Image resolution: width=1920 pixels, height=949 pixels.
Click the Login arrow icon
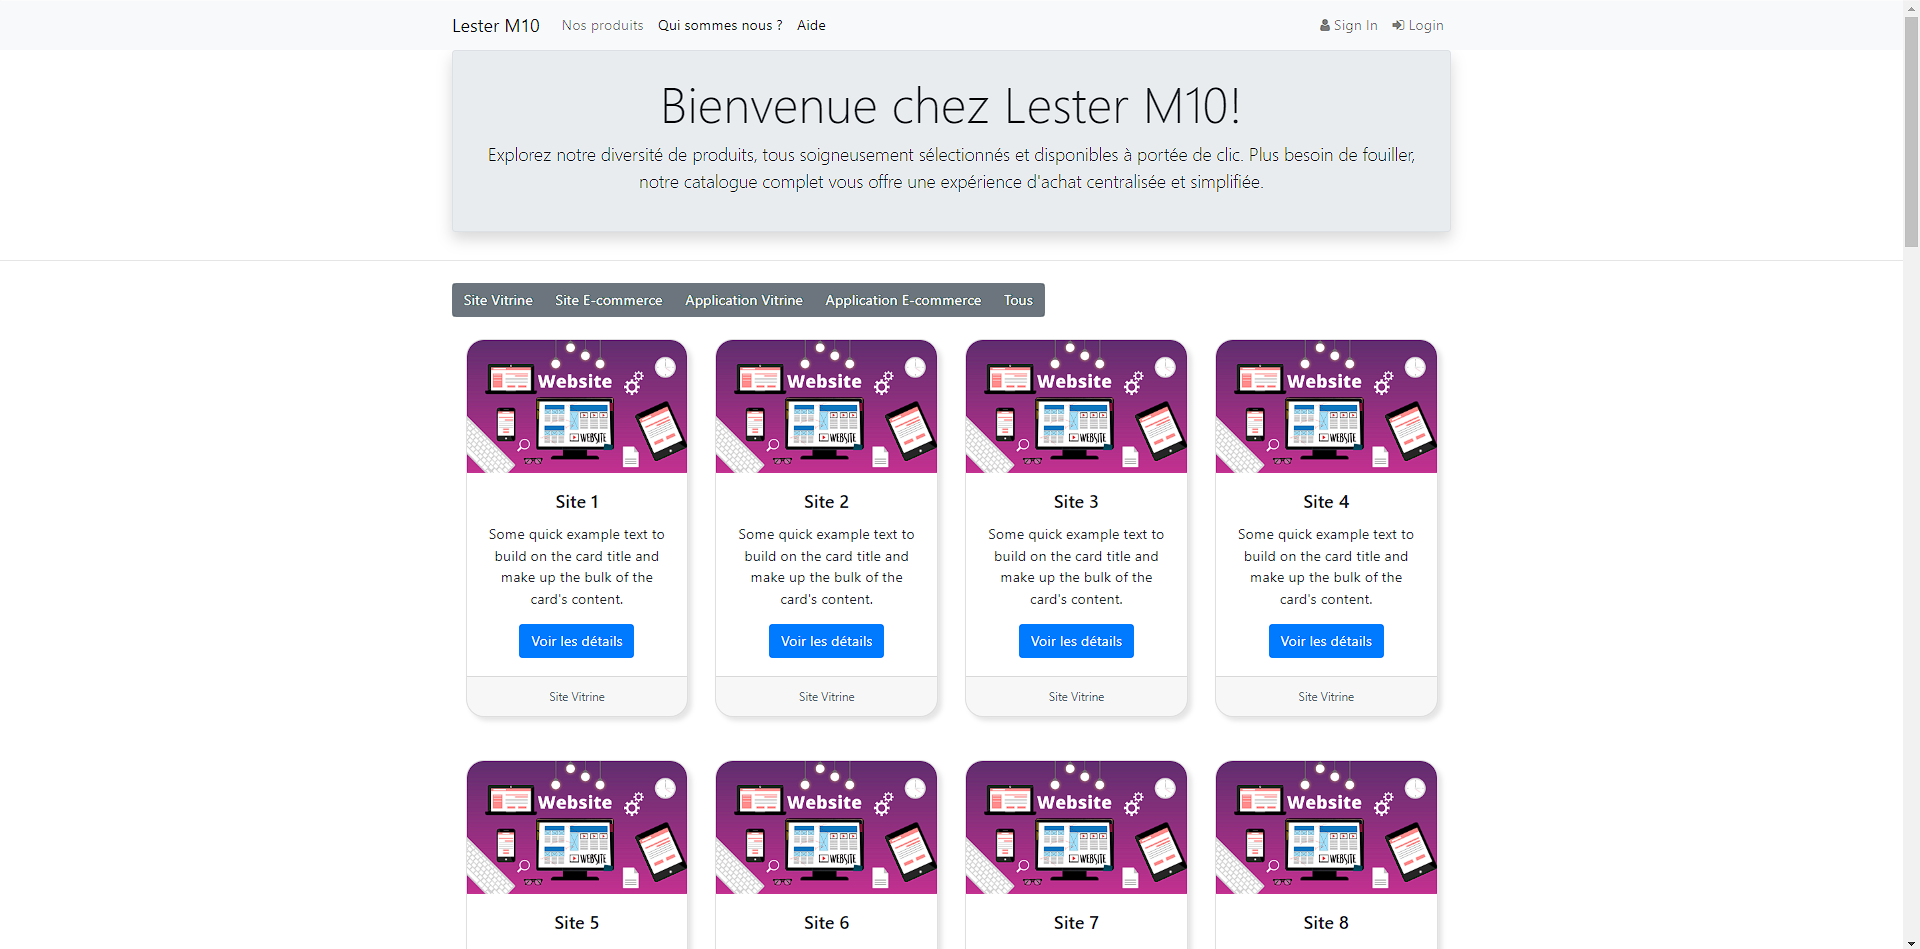1398,26
